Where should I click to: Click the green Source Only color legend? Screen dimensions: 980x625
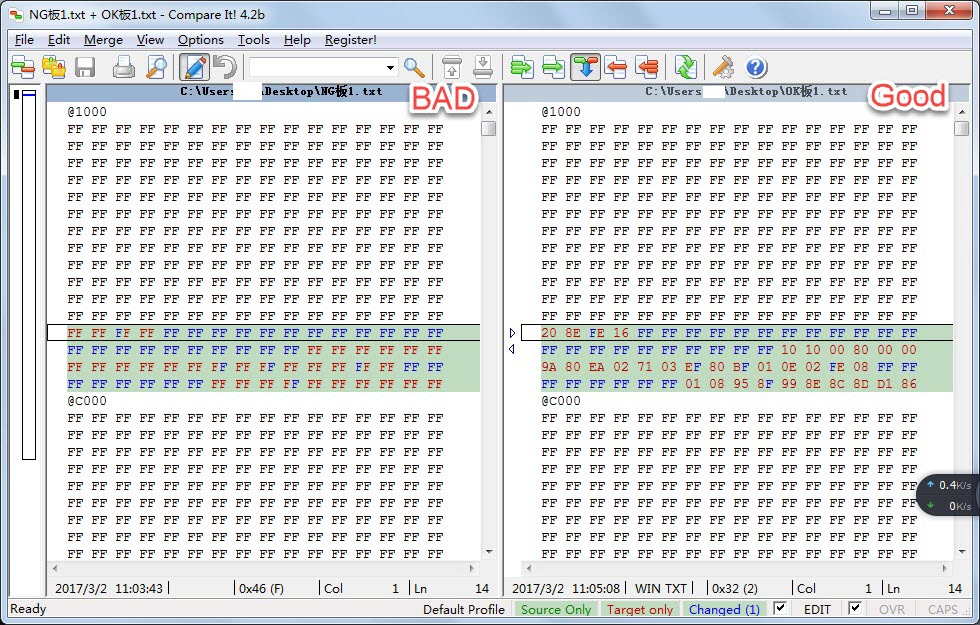[x=556, y=609]
